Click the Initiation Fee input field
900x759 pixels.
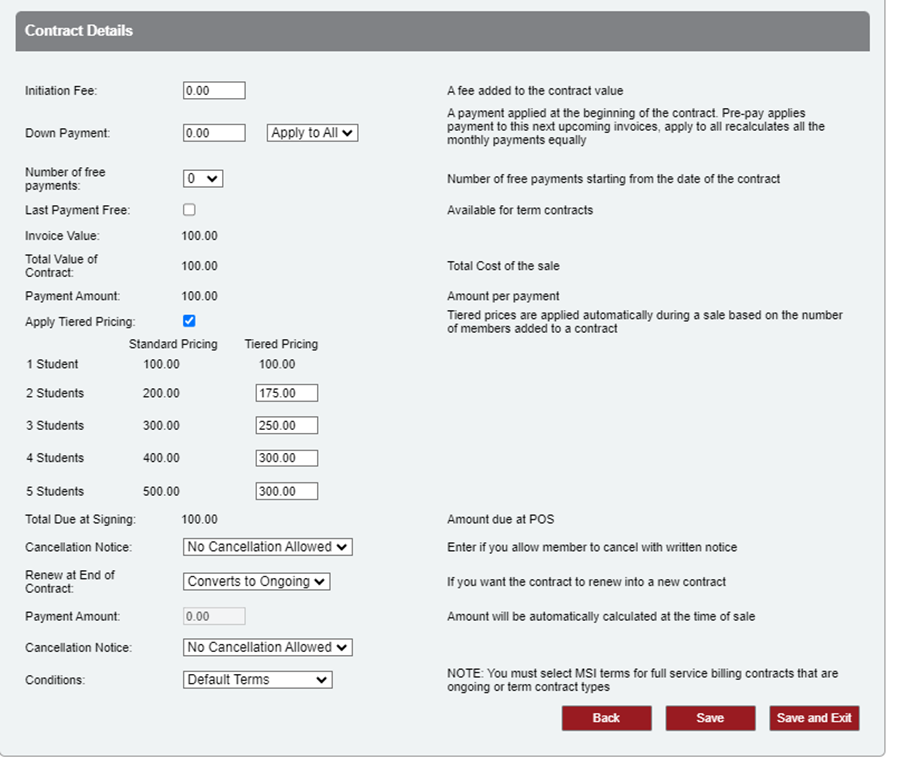(x=214, y=91)
